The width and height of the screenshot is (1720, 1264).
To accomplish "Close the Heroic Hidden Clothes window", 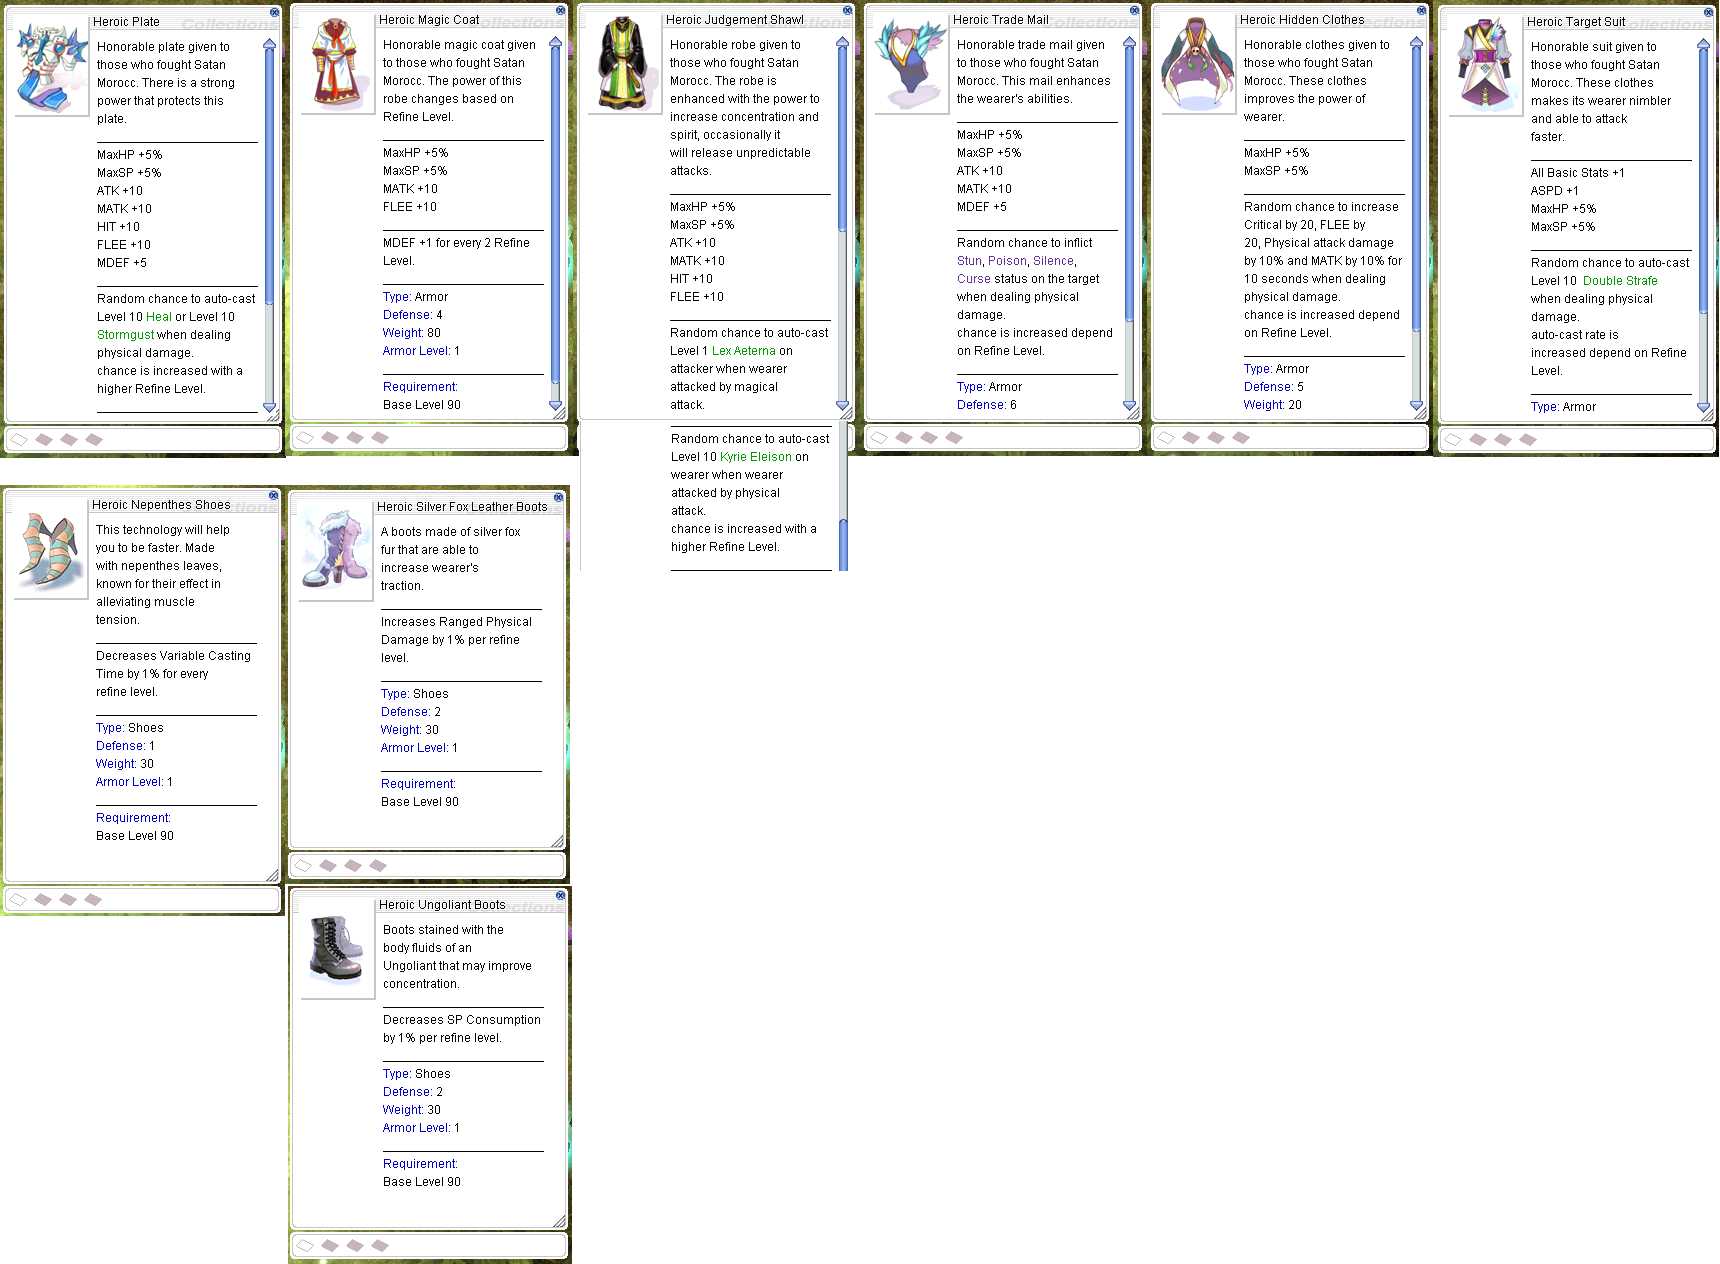I will pyautogui.click(x=1421, y=11).
